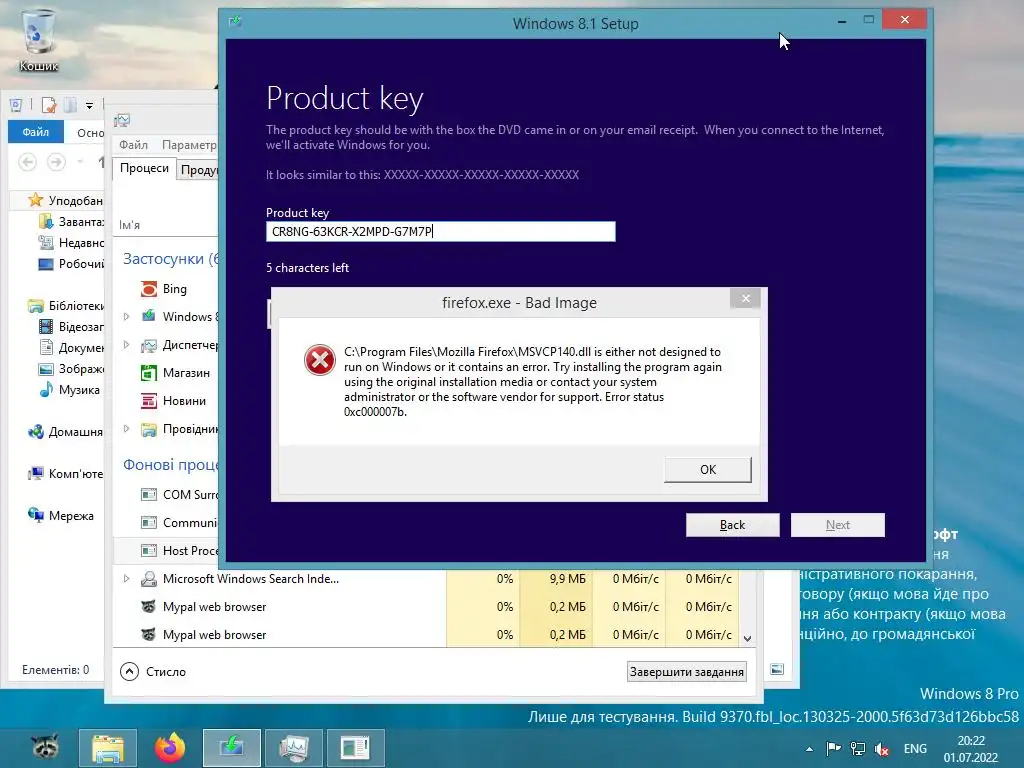
Task: Open Файл menu in Task Manager
Action: (133, 144)
